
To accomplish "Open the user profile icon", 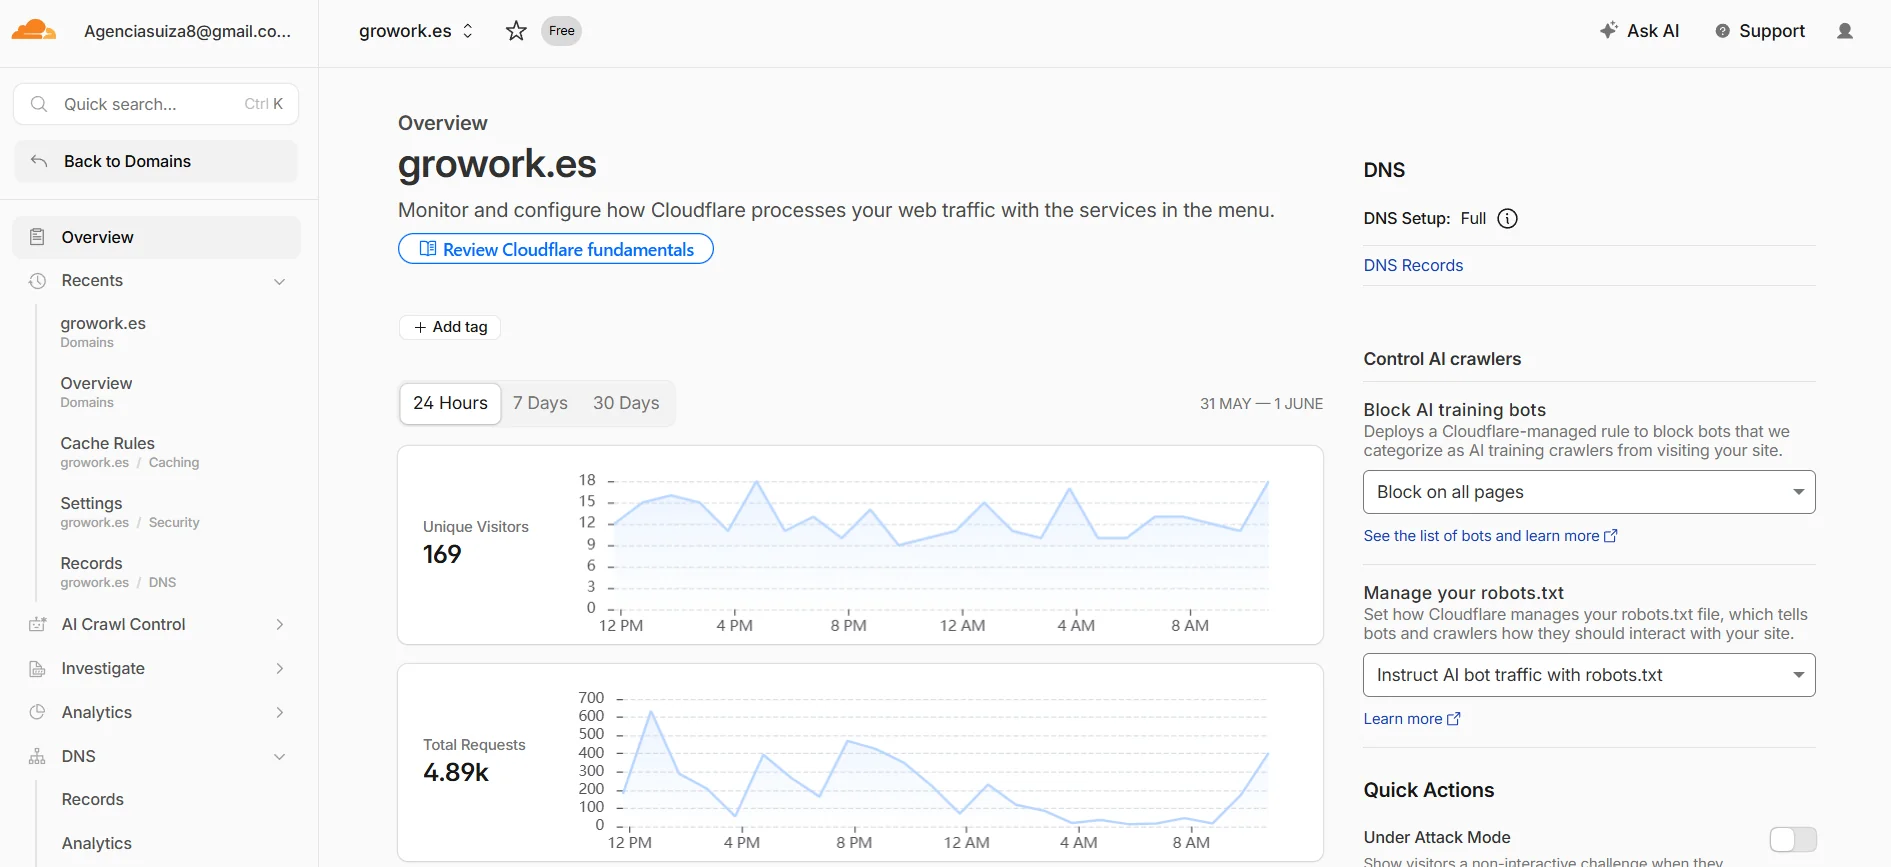I will pos(1845,31).
